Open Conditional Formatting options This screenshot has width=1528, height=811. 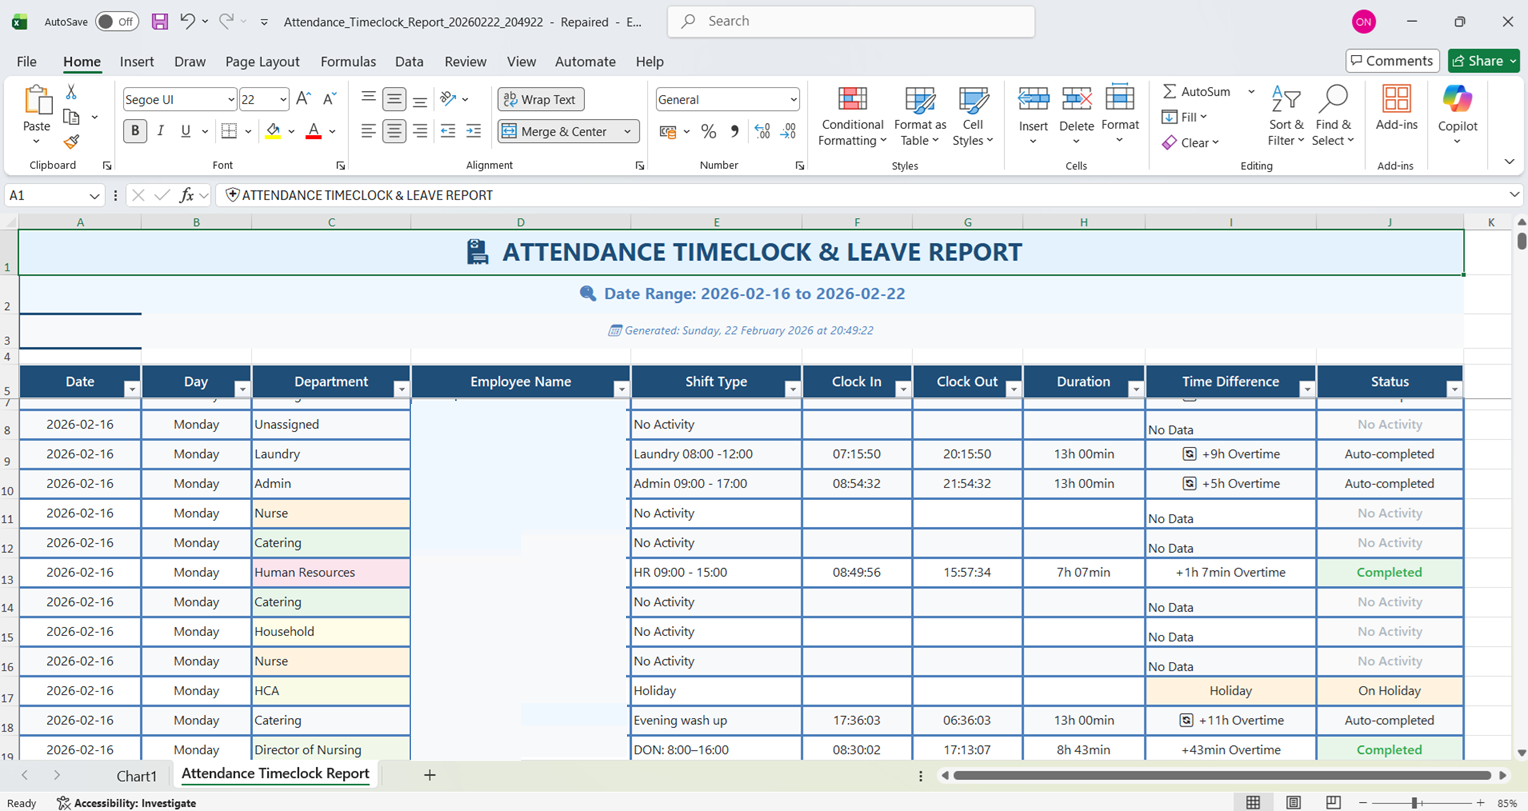851,115
